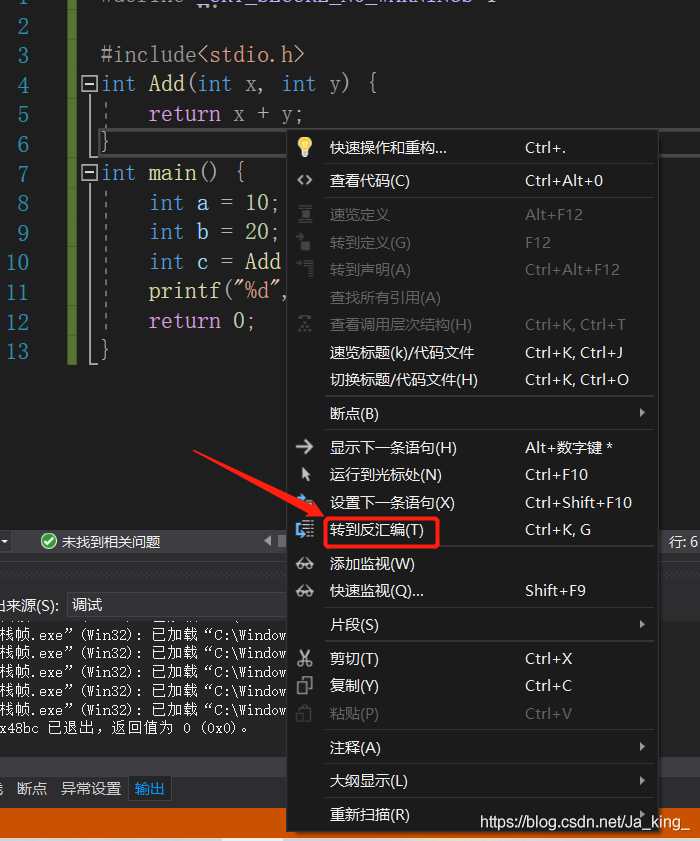Expand the 注释(A) submenu arrow

point(642,747)
